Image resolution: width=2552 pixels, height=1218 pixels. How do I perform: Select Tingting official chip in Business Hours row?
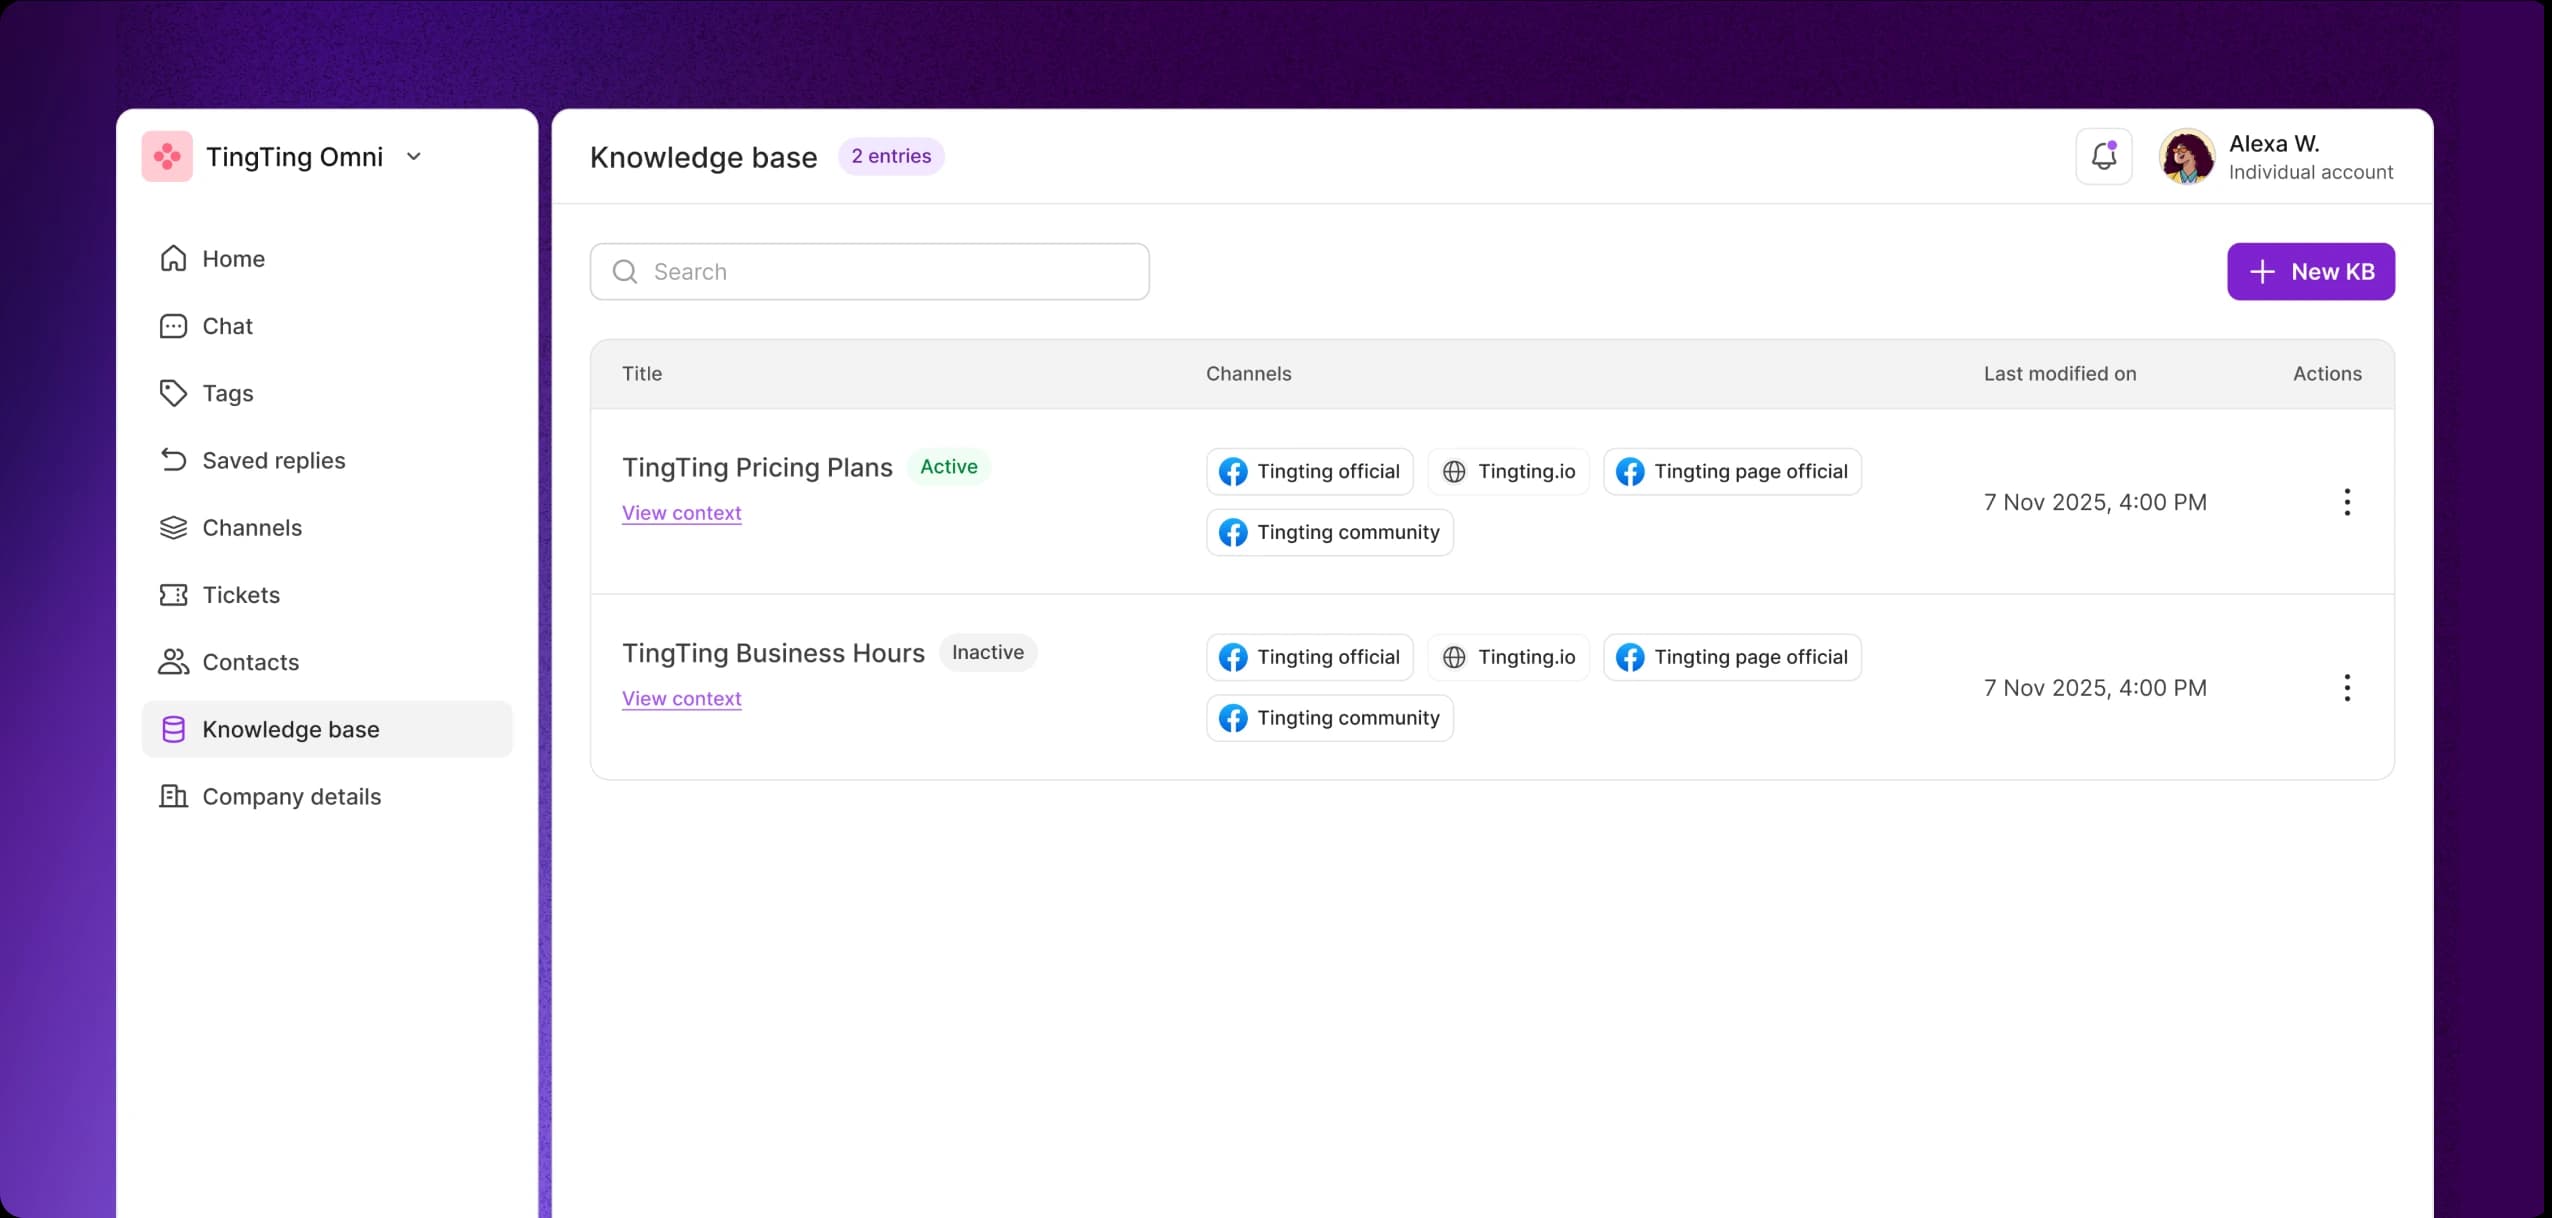point(1310,657)
